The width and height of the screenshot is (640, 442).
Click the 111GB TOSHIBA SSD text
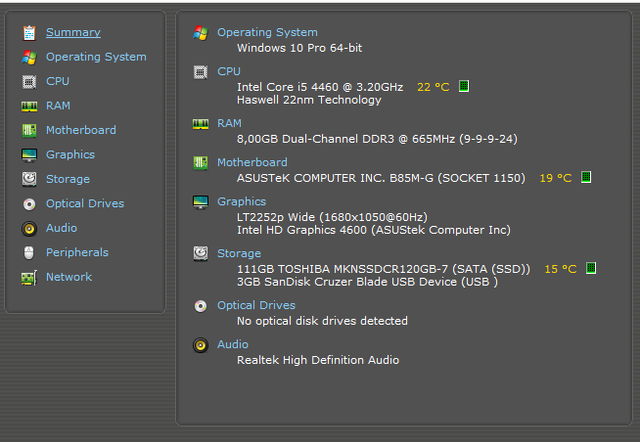[x=384, y=269]
